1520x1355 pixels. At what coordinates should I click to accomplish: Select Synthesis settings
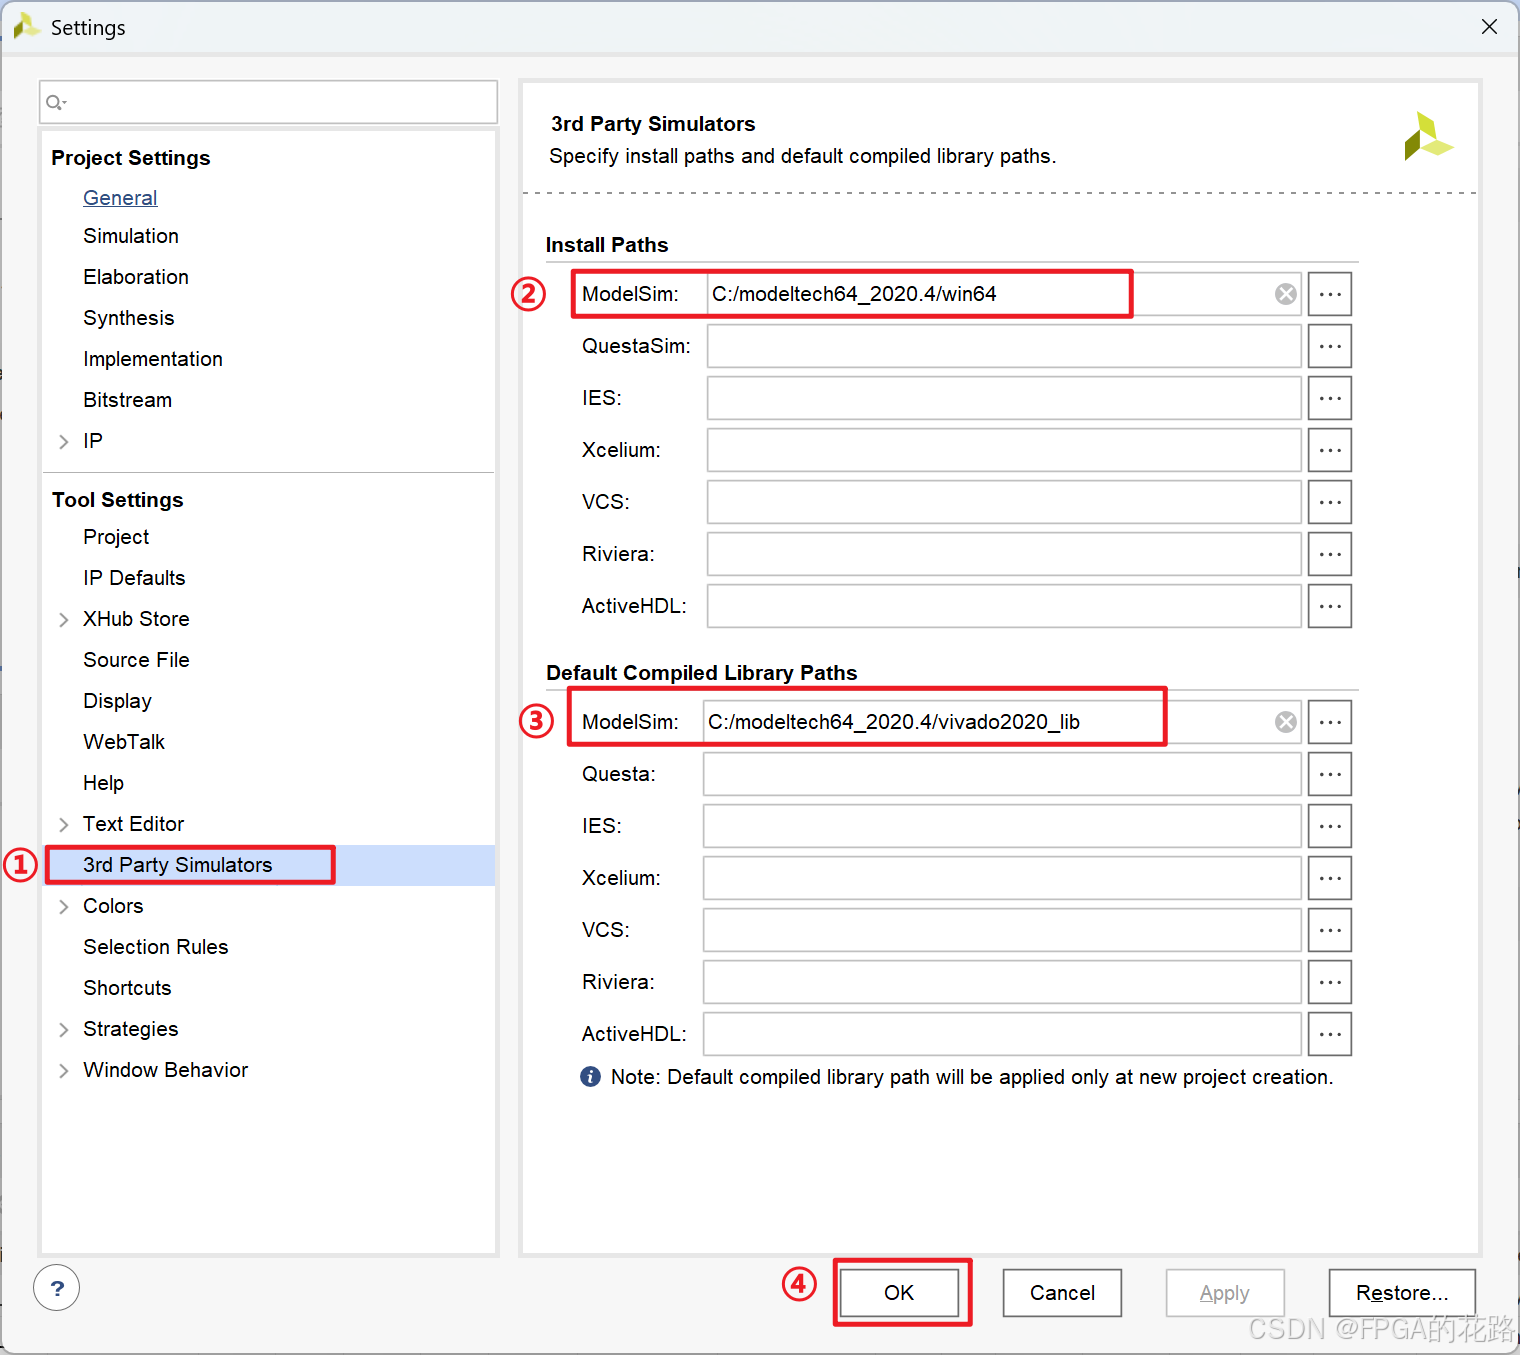(x=129, y=318)
